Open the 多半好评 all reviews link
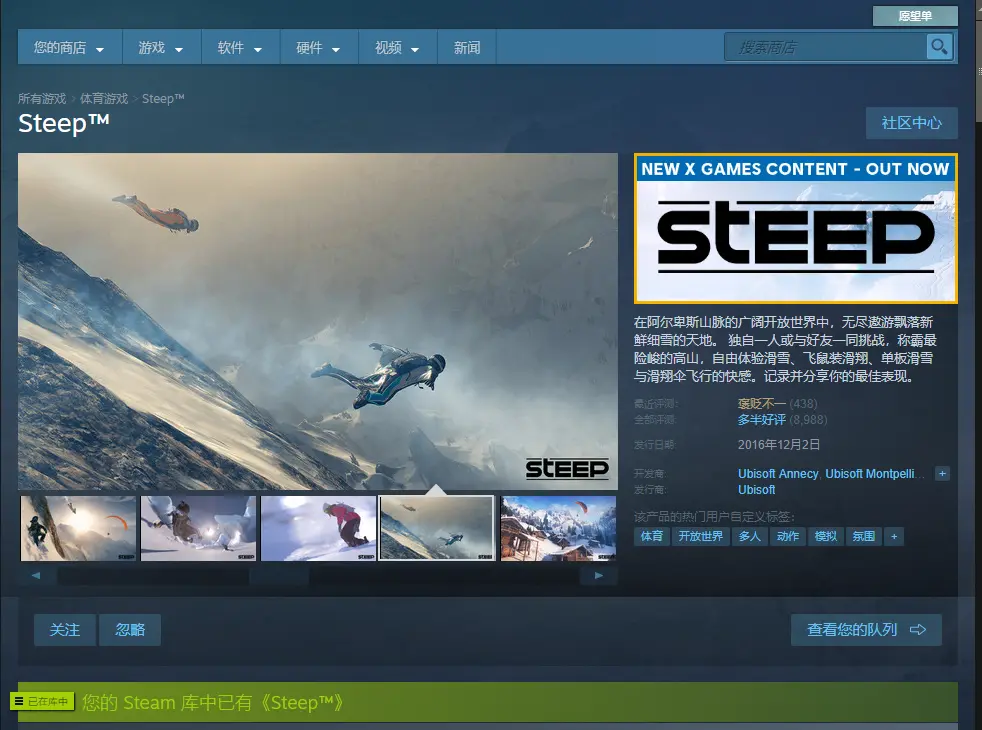This screenshot has width=982, height=730. tap(761, 419)
